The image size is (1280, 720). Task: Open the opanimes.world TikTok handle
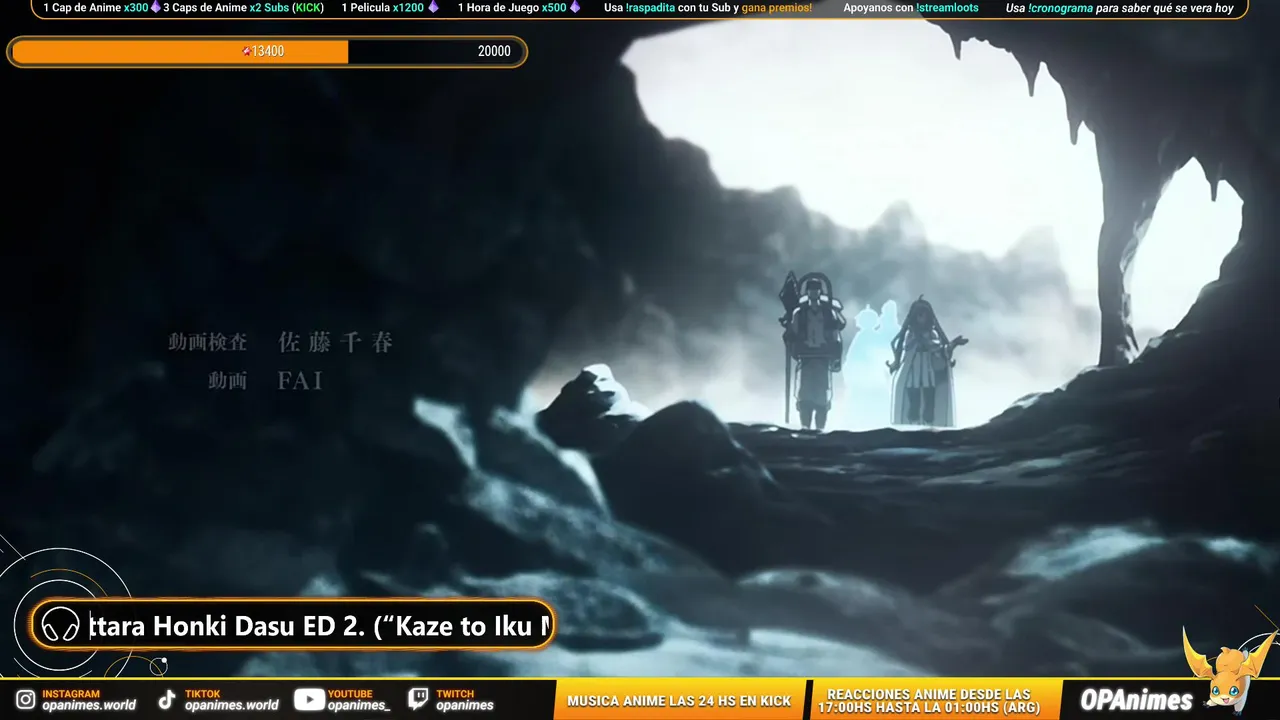click(x=232, y=705)
